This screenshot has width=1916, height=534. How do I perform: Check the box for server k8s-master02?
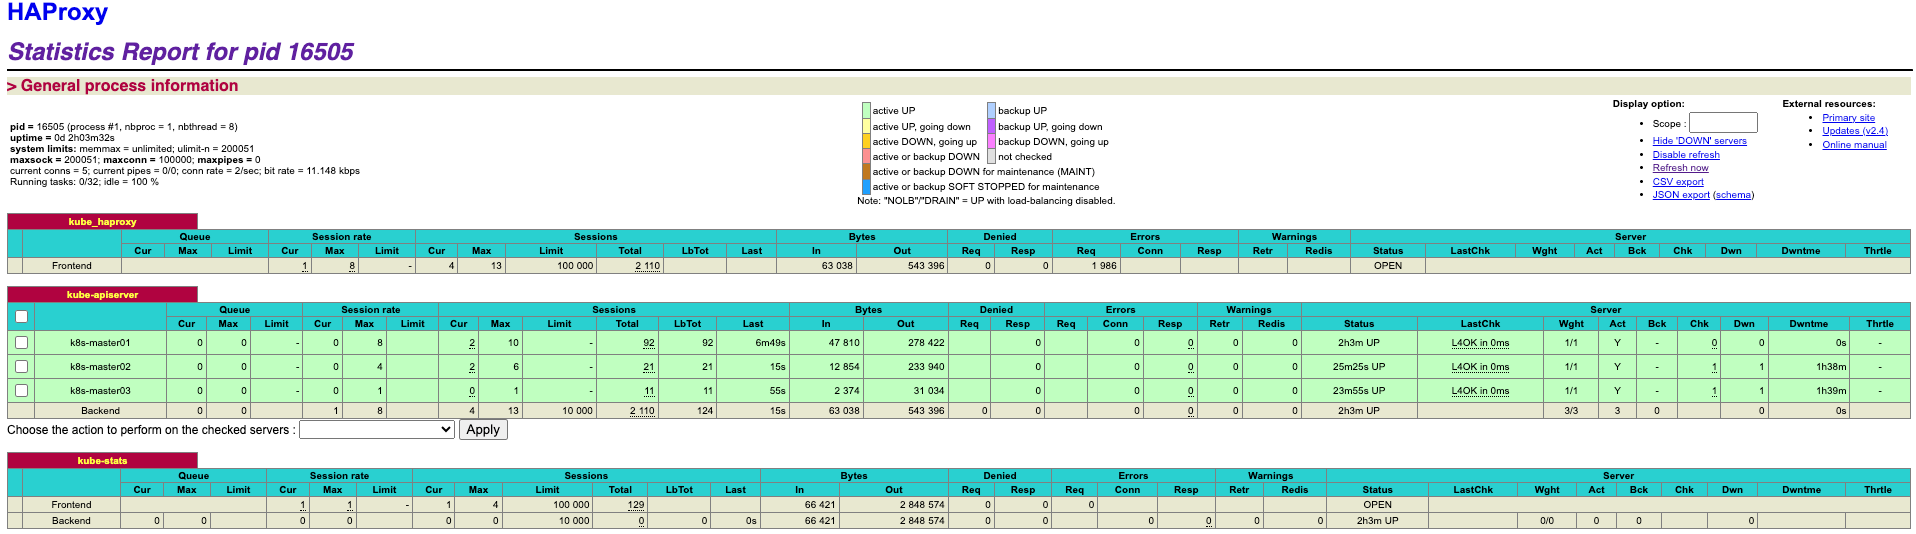coord(21,366)
